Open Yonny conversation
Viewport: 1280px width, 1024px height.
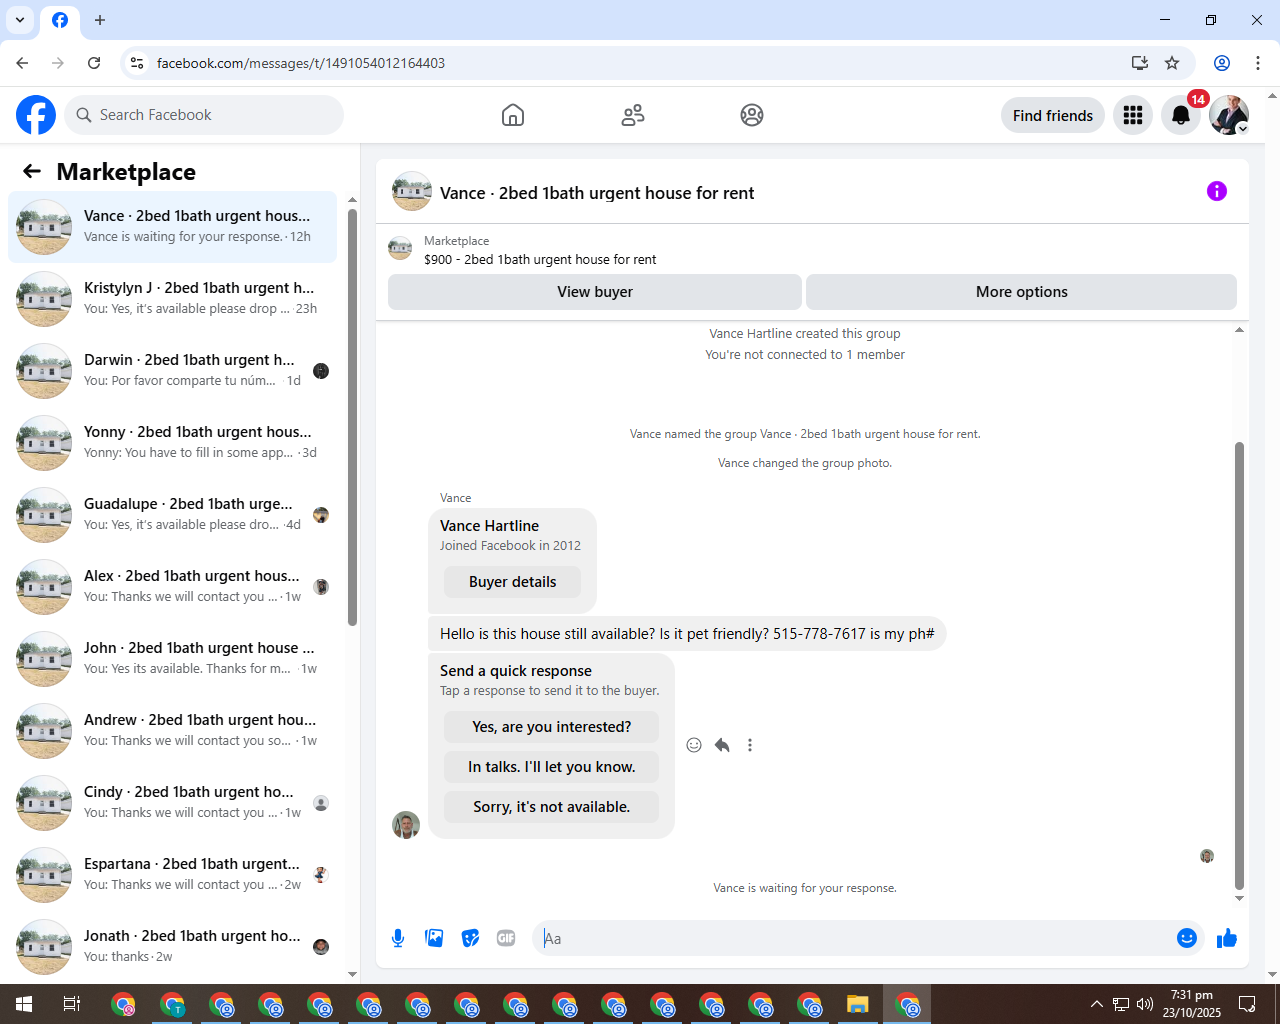tap(172, 443)
